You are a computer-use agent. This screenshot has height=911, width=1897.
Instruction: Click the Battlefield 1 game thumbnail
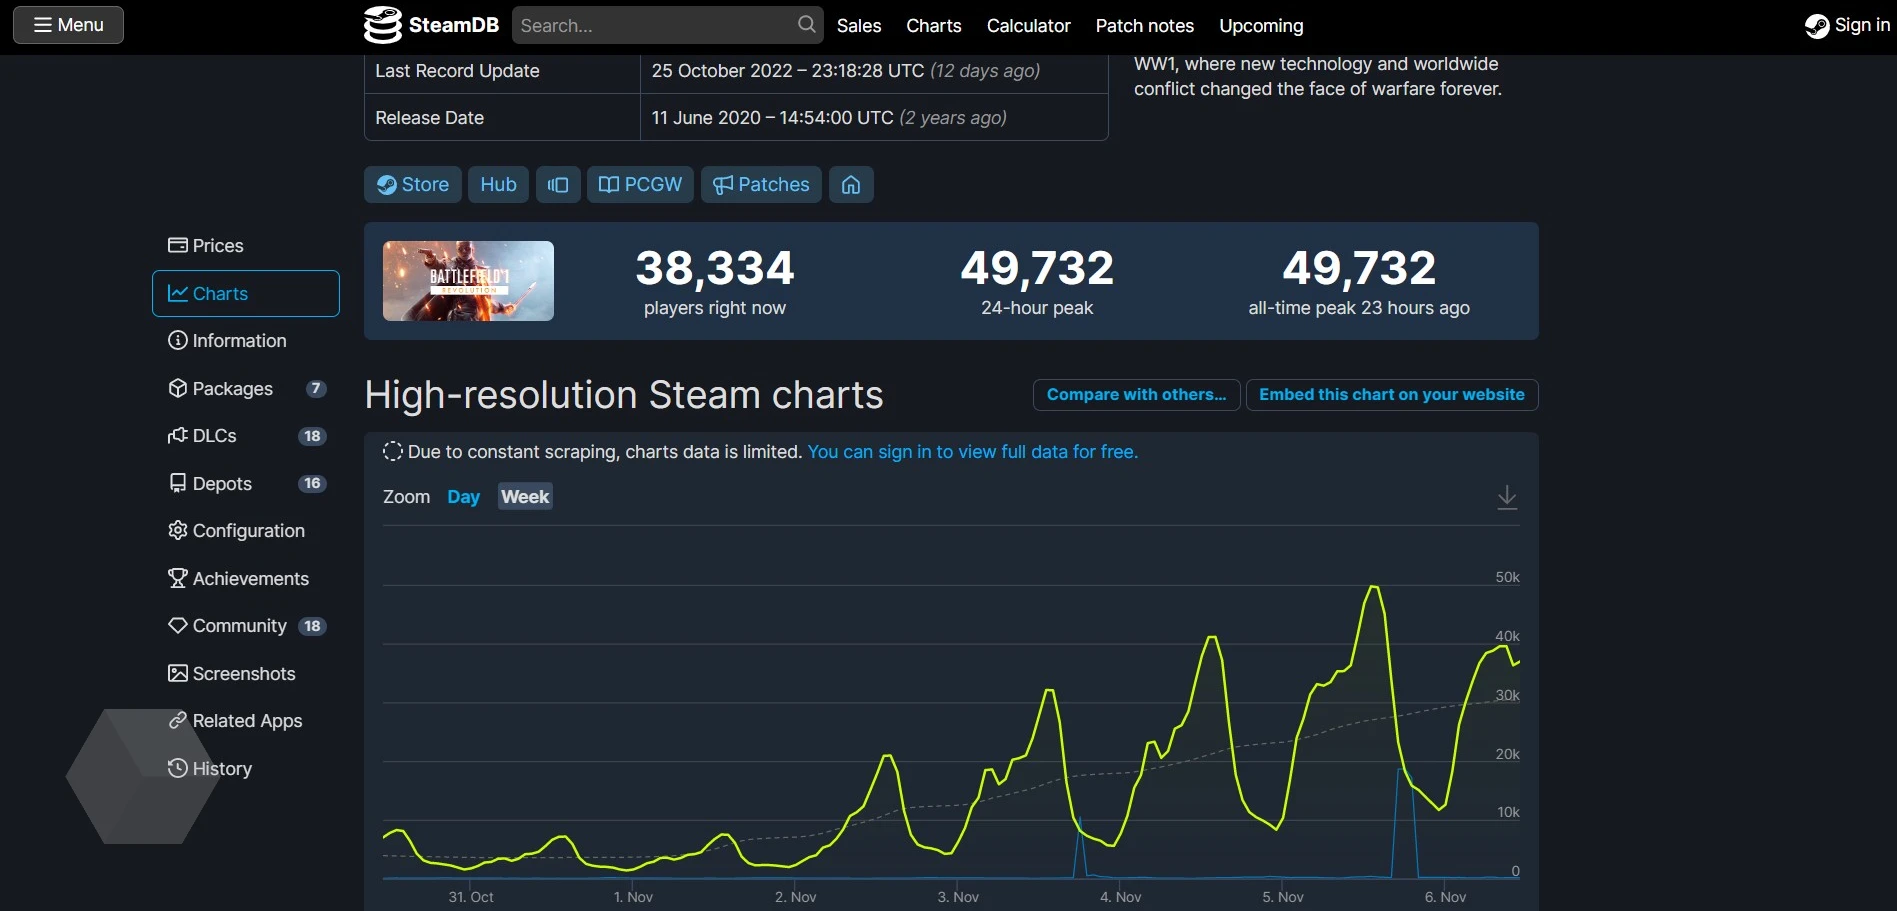[468, 281]
